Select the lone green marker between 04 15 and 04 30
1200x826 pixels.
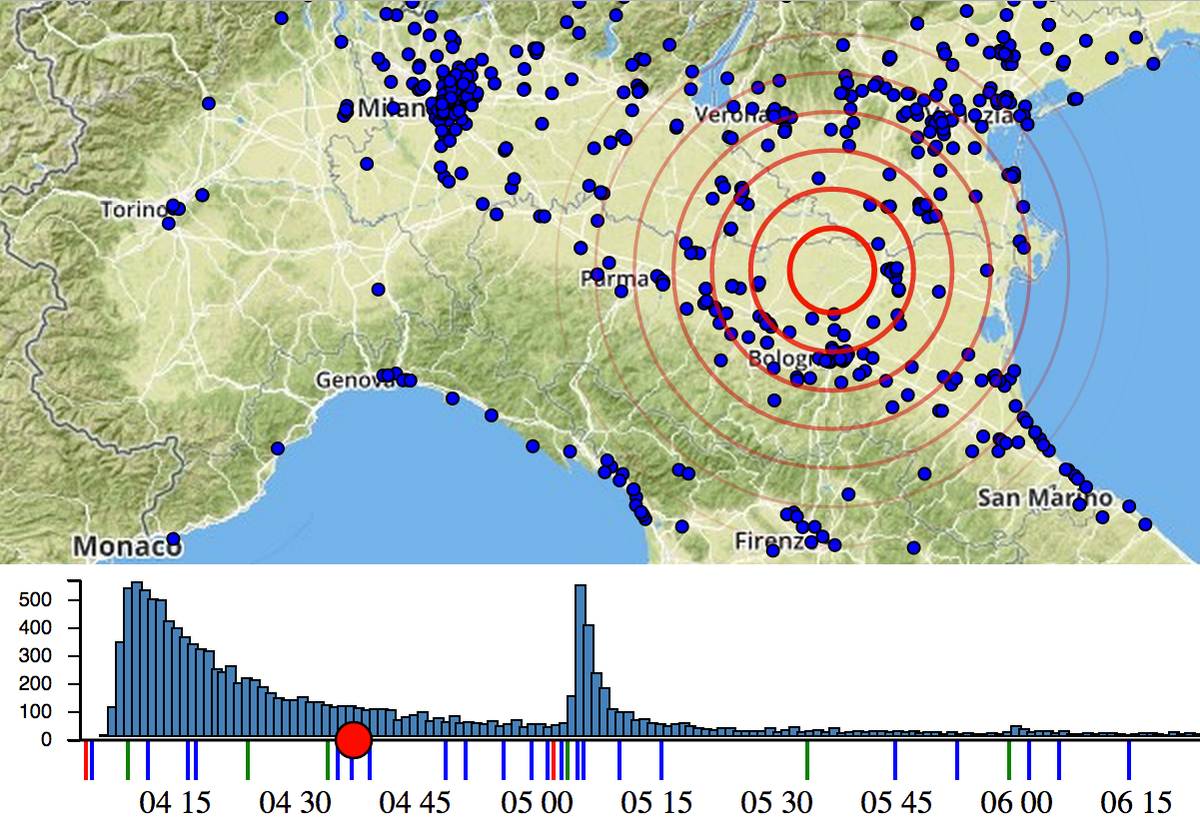point(248,759)
